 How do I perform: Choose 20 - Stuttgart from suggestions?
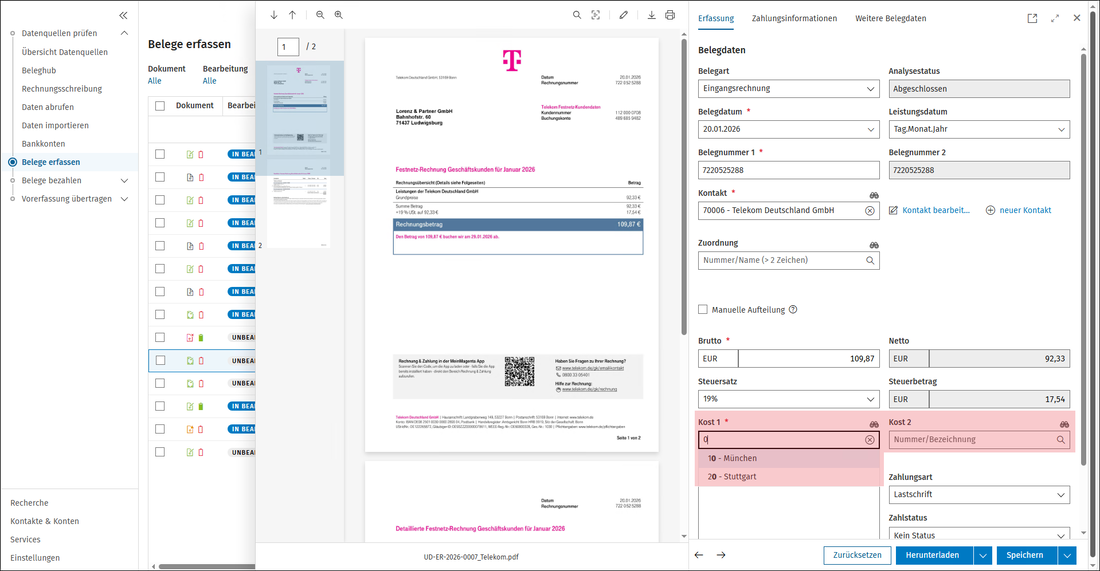tap(789, 476)
